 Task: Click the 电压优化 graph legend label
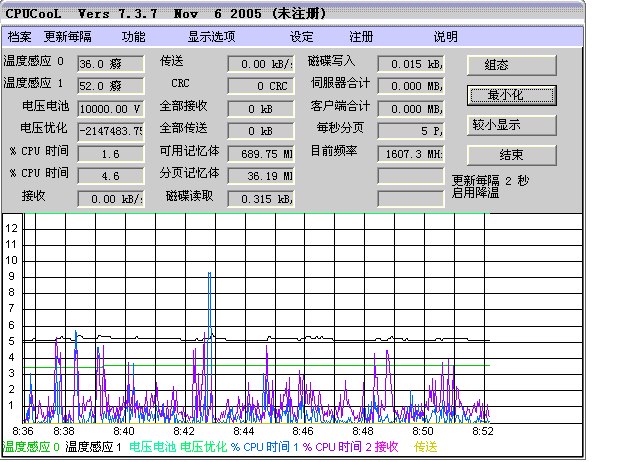tap(204, 447)
